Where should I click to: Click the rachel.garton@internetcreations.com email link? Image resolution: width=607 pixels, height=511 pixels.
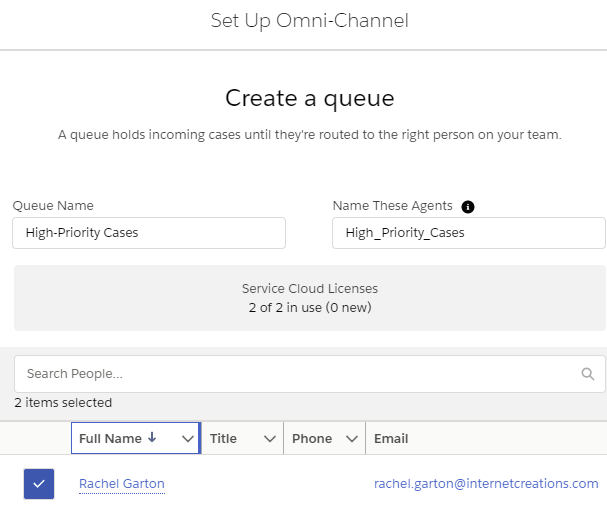click(486, 484)
